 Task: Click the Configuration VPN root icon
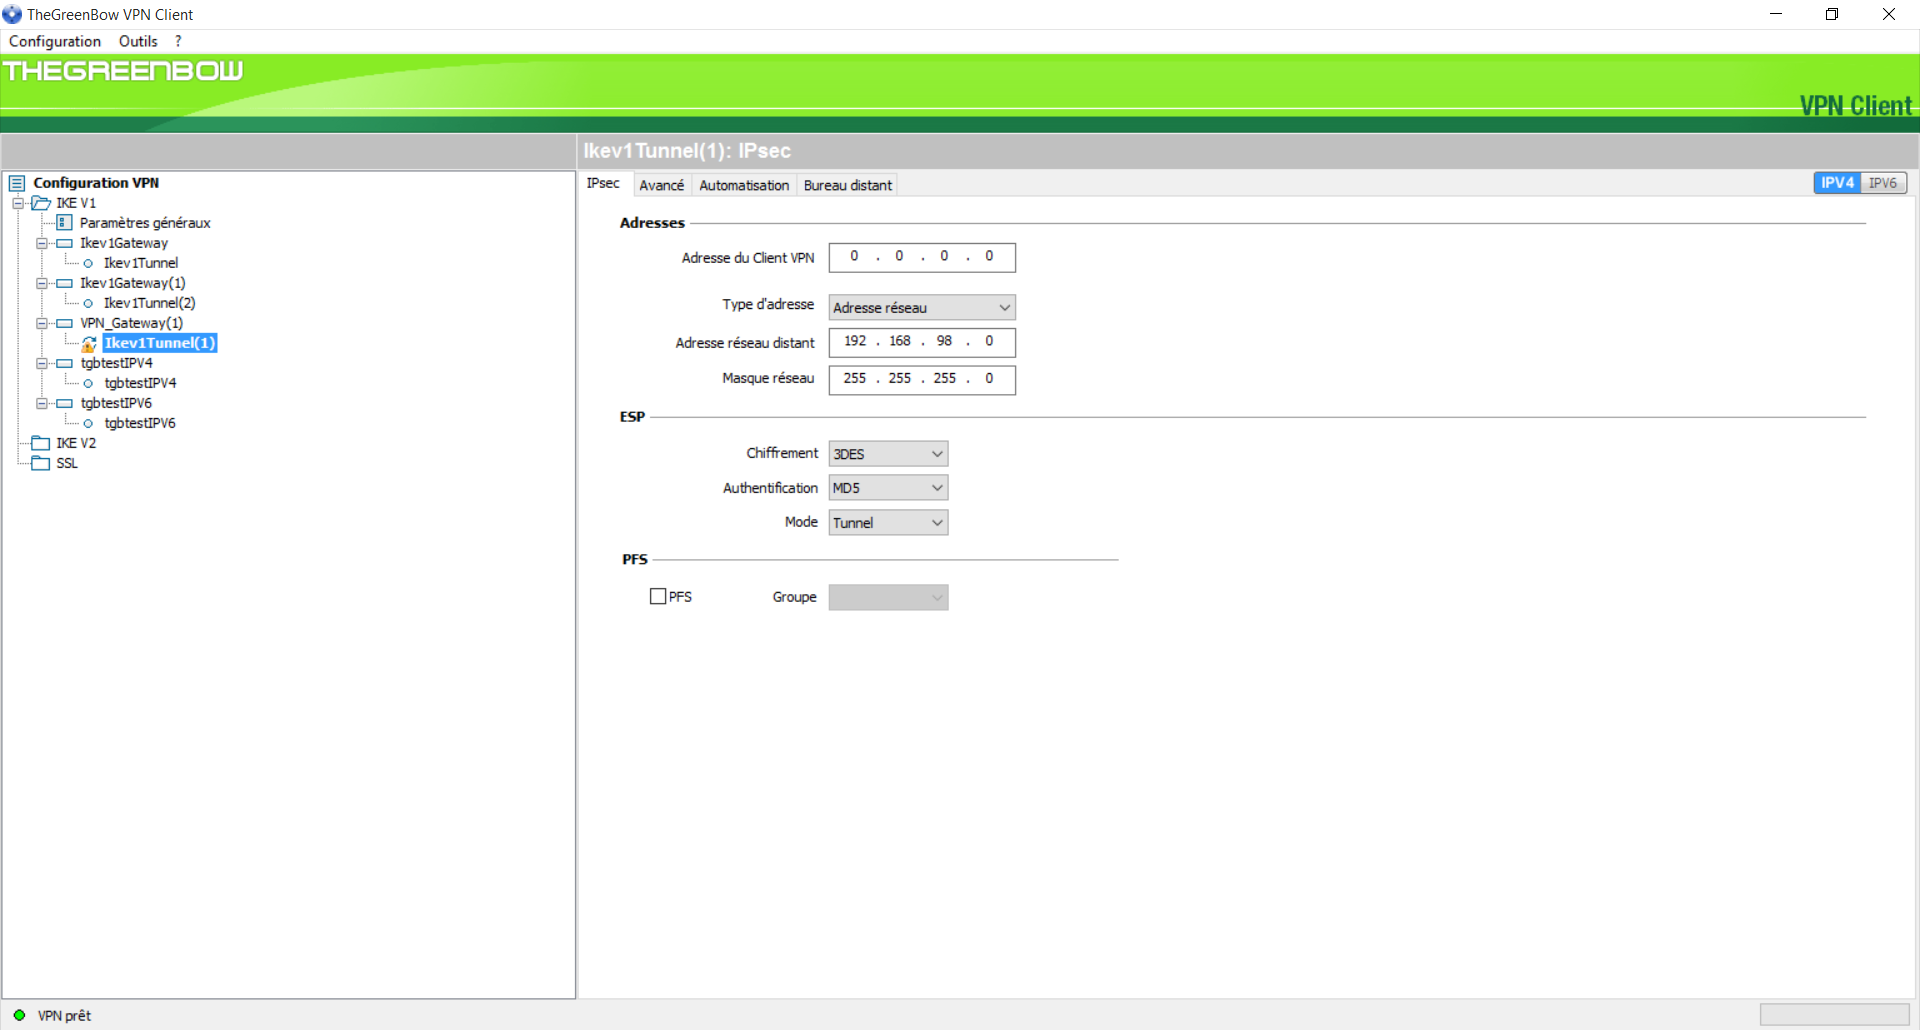(x=17, y=183)
